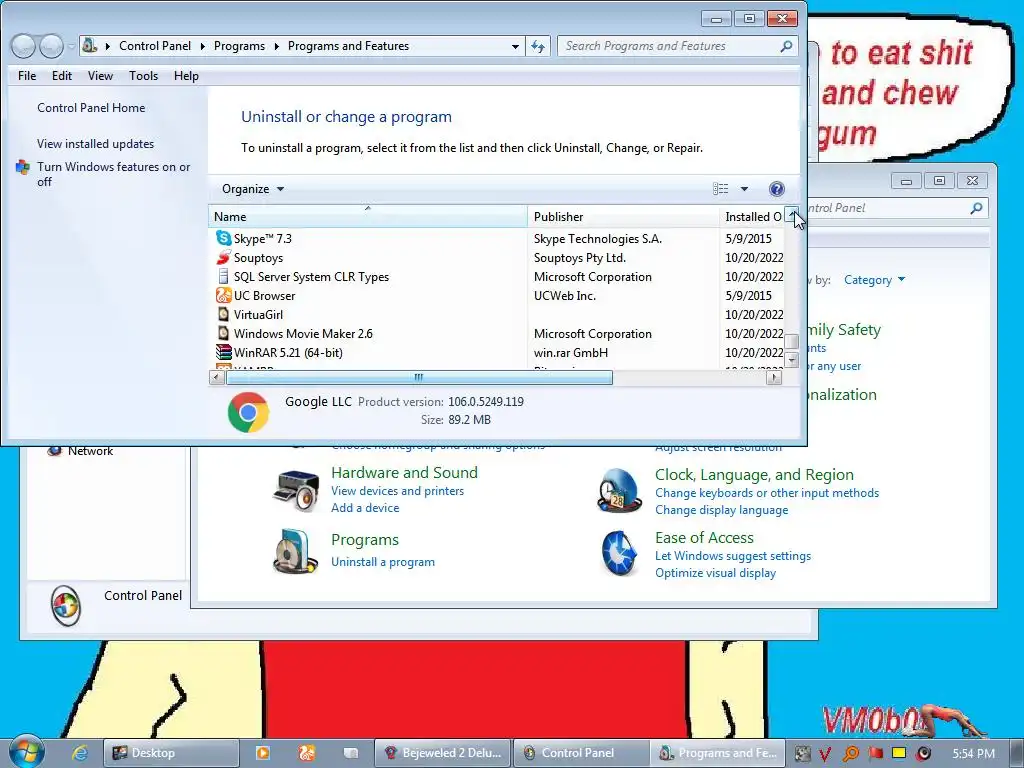Click the Windows features shield icon

pyautogui.click(x=23, y=167)
